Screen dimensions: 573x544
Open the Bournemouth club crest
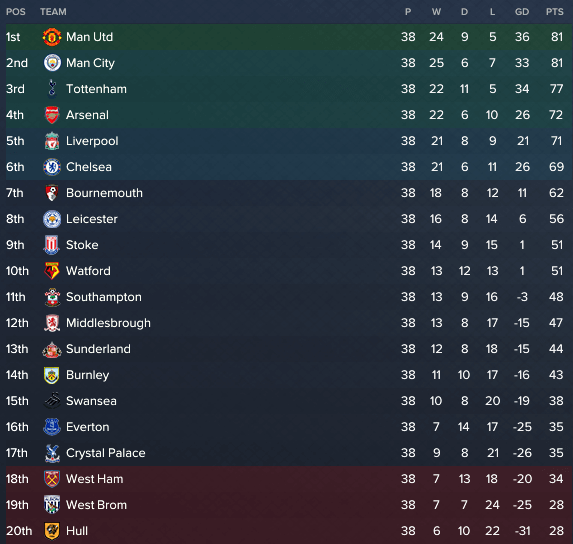coord(52,193)
